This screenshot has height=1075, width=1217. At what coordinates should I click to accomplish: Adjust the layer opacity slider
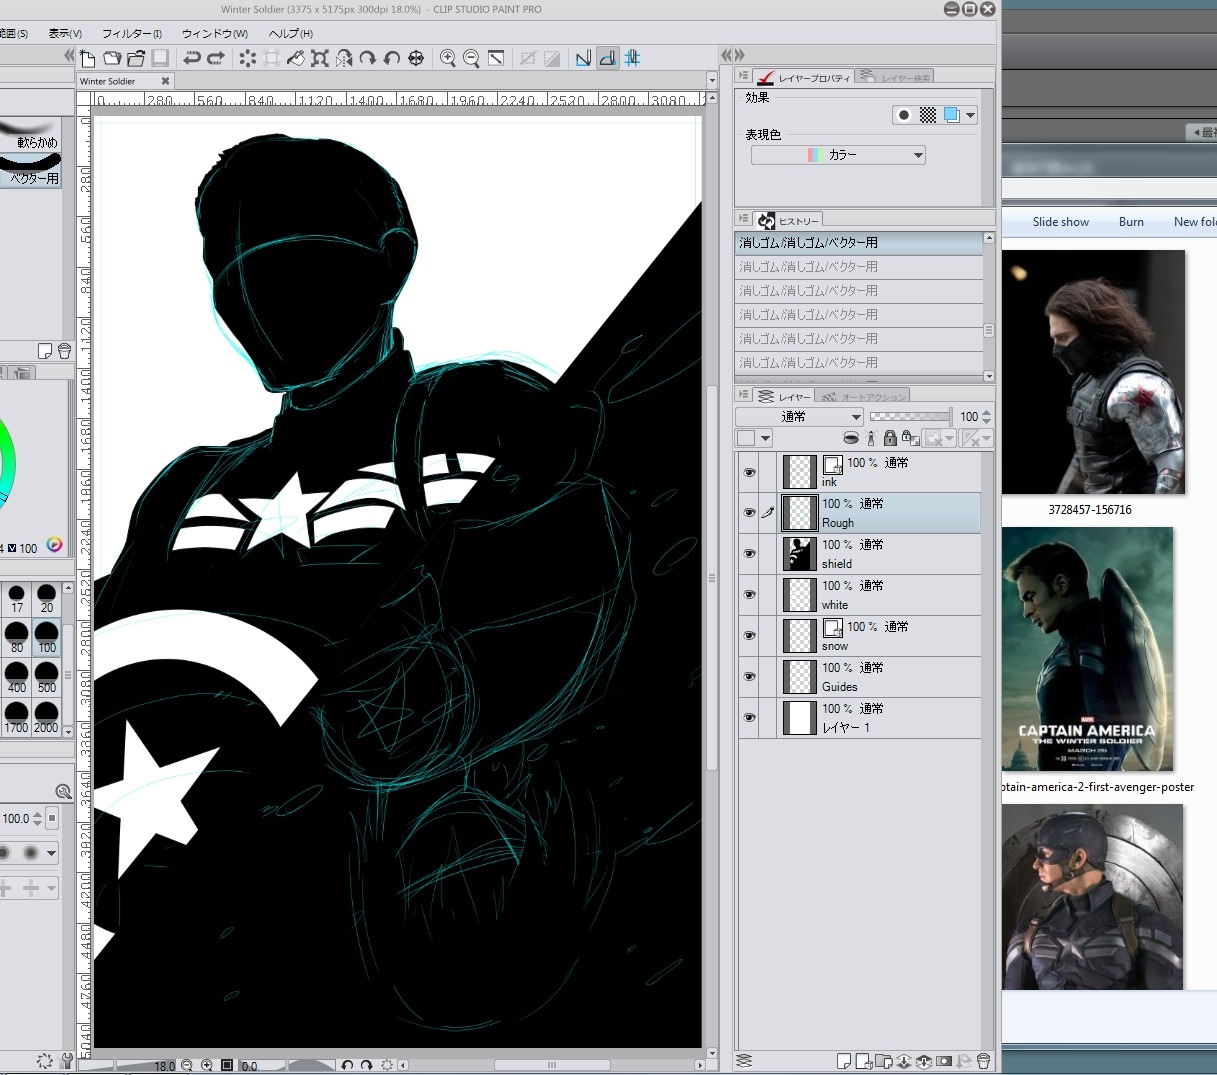coord(910,417)
